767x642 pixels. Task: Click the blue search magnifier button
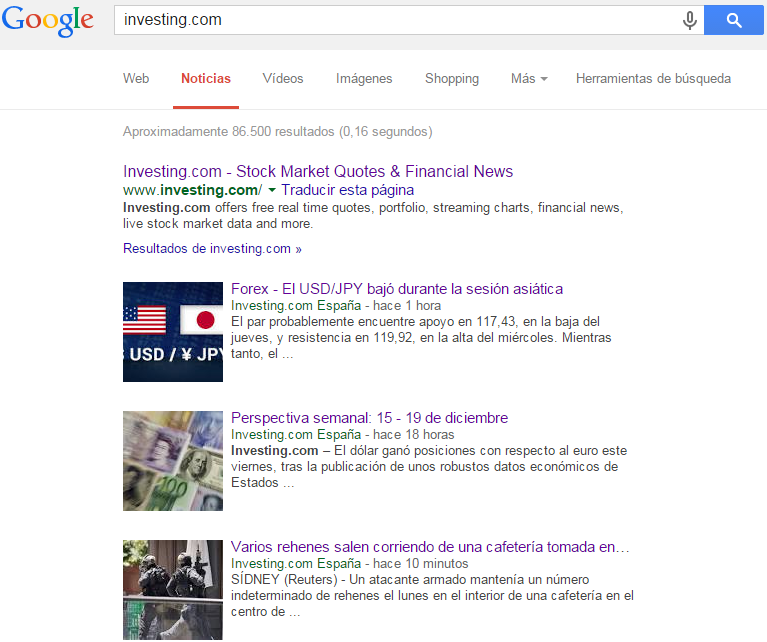coord(733,20)
